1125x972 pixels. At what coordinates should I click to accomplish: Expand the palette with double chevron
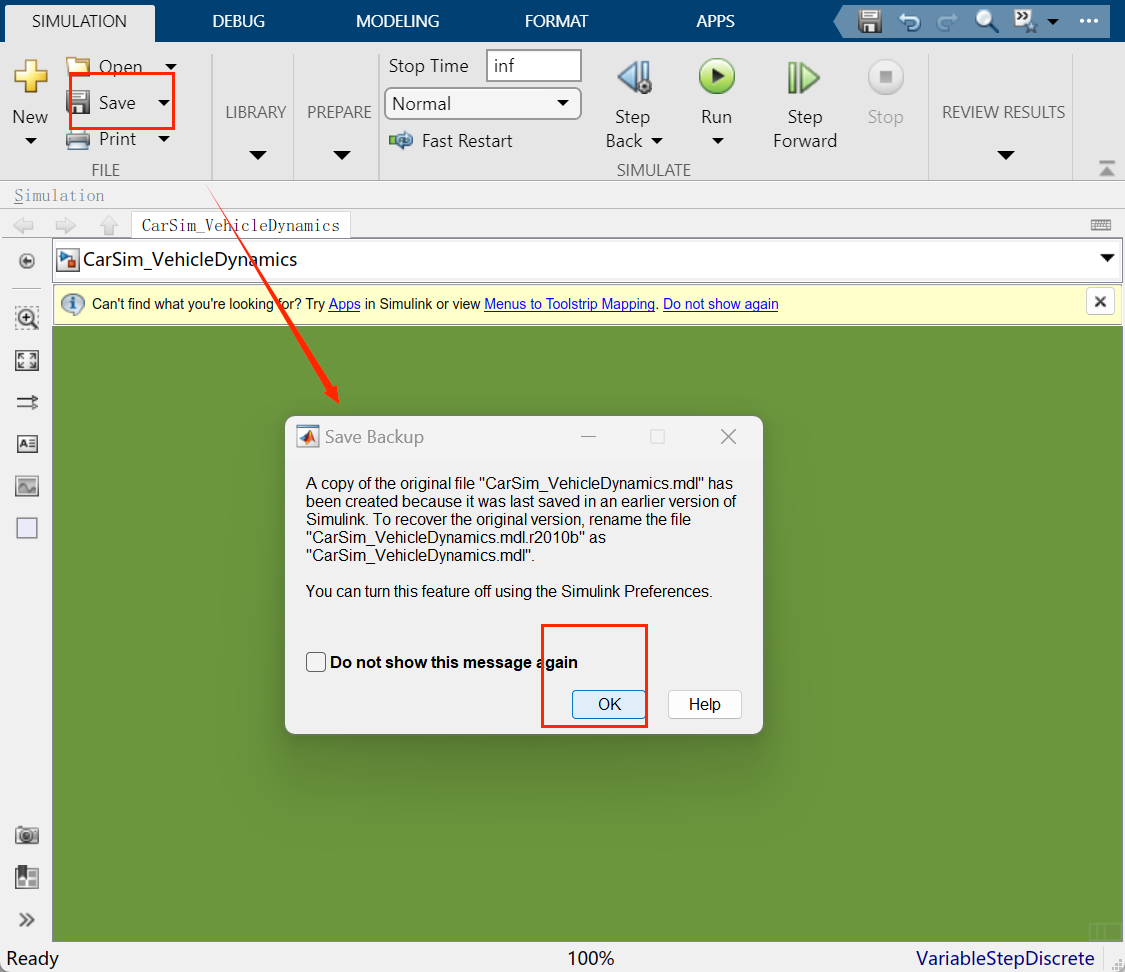(x=27, y=920)
